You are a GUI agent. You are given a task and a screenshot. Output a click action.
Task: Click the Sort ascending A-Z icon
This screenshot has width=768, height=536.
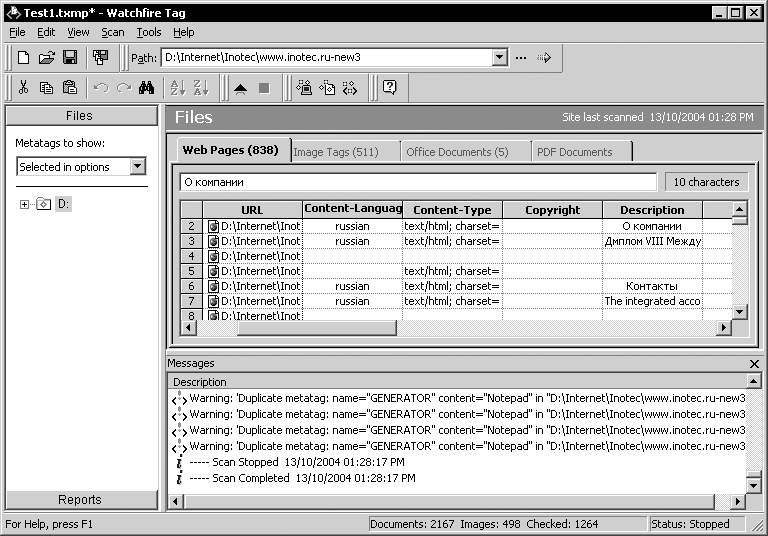(177, 88)
